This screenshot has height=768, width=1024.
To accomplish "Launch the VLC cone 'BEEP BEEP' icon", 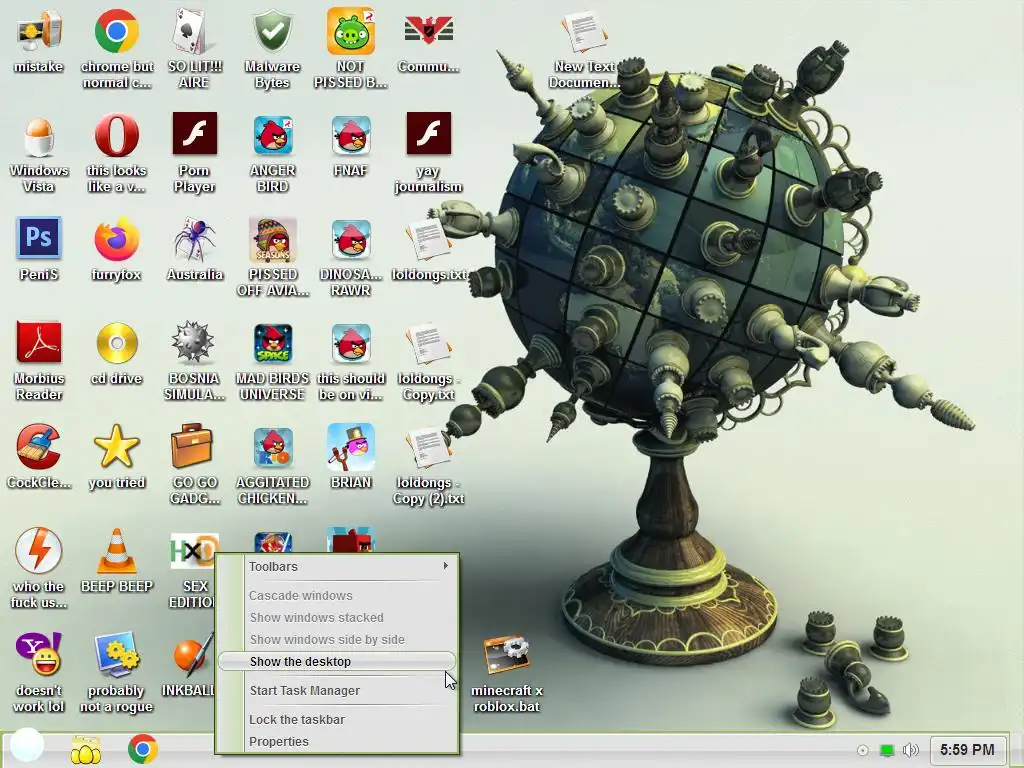I will [116, 552].
